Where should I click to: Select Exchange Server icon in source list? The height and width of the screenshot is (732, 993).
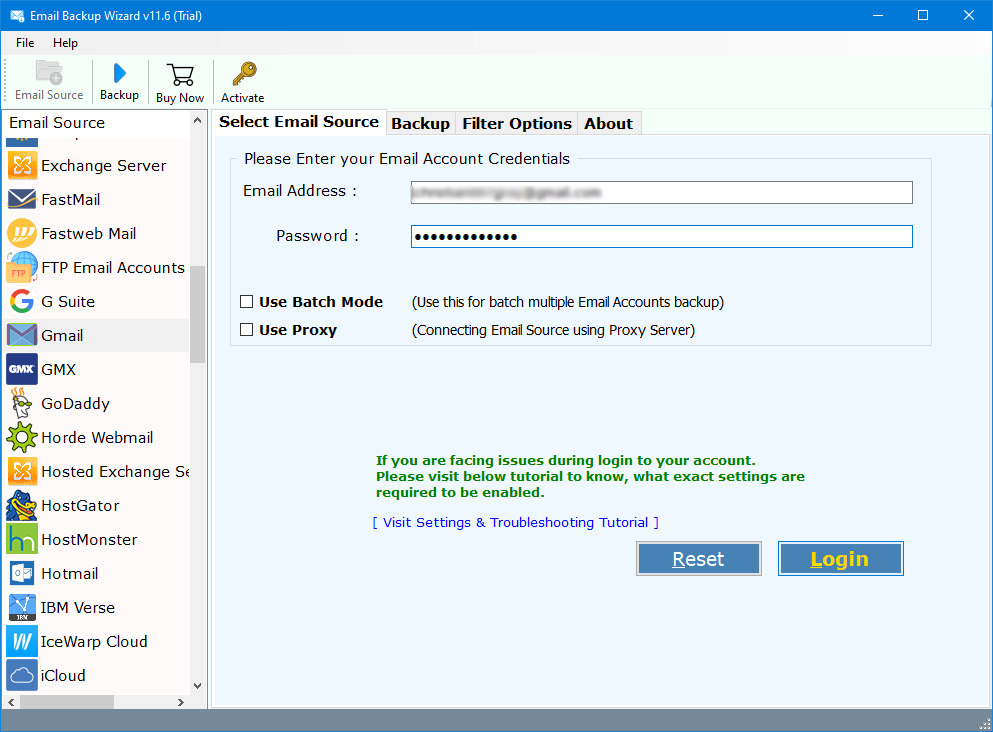point(22,165)
